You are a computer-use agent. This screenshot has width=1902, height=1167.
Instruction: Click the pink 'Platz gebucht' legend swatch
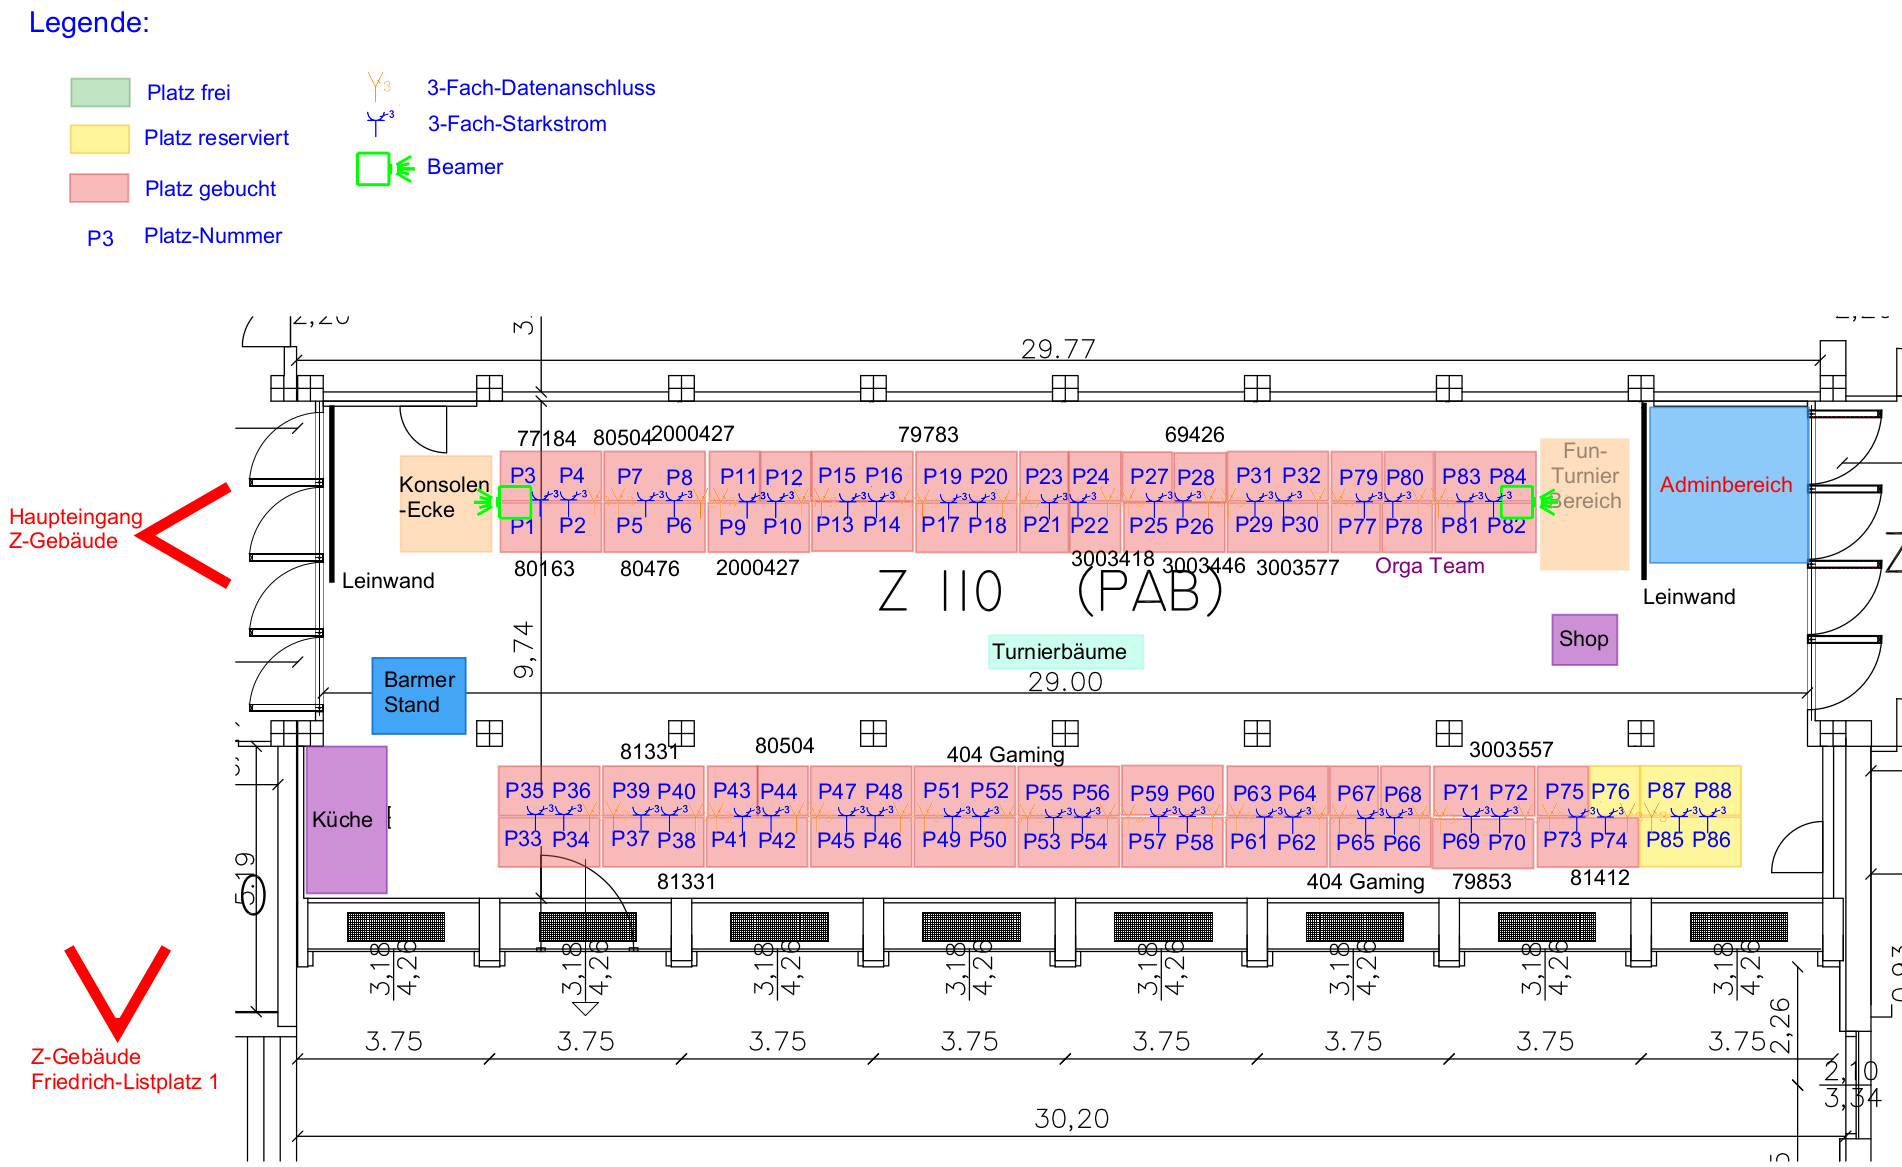(100, 188)
